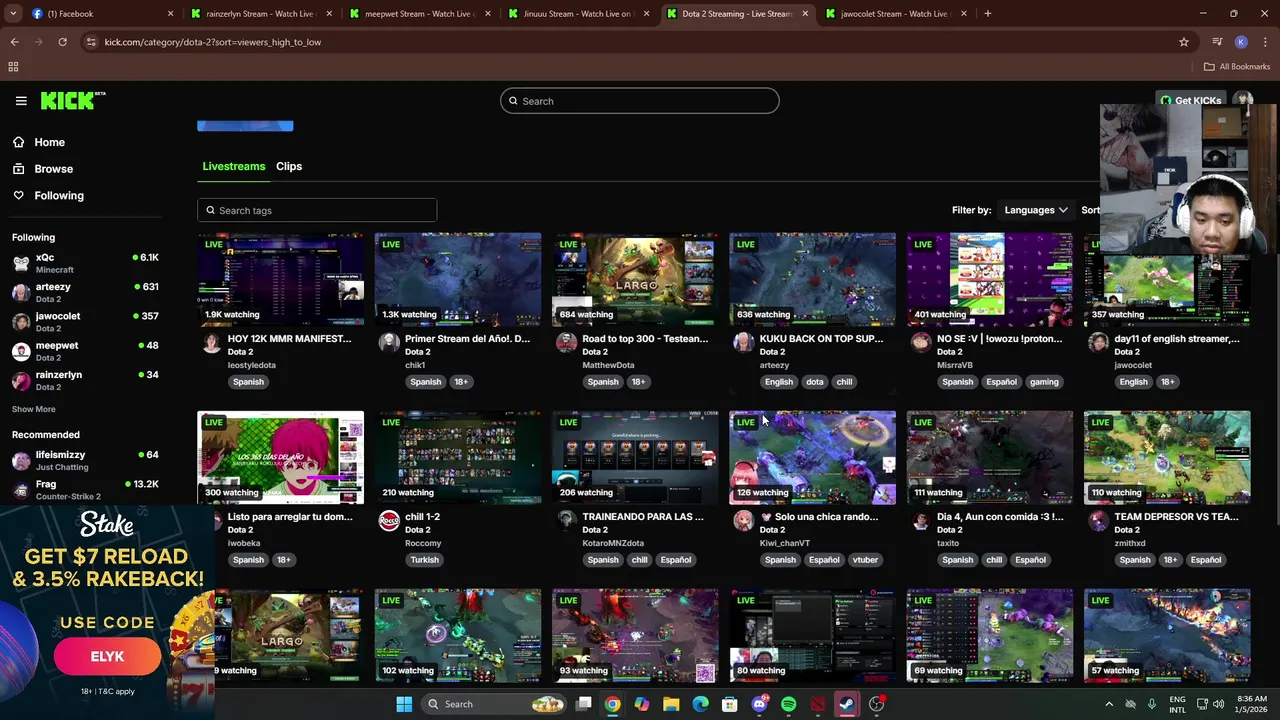This screenshot has height=720, width=1280.
Task: Open rainzerlyn channel in Following list
Action: (x=85, y=380)
